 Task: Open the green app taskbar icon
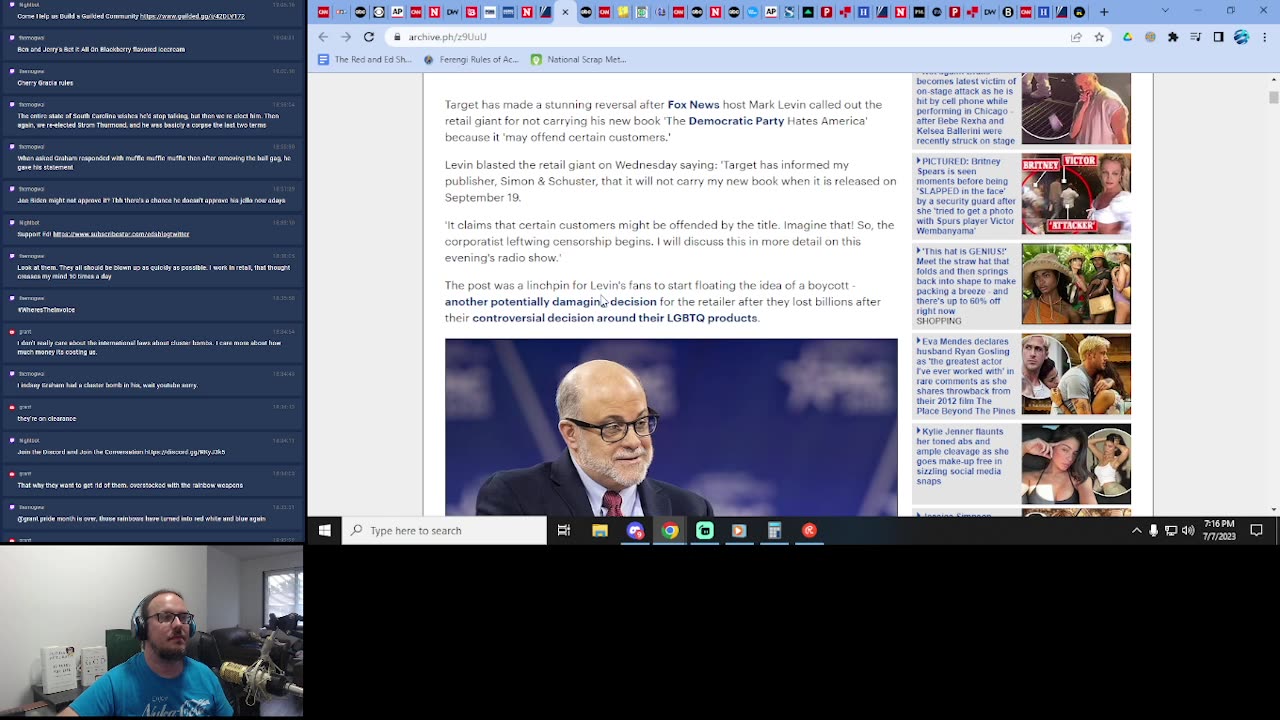[705, 531]
